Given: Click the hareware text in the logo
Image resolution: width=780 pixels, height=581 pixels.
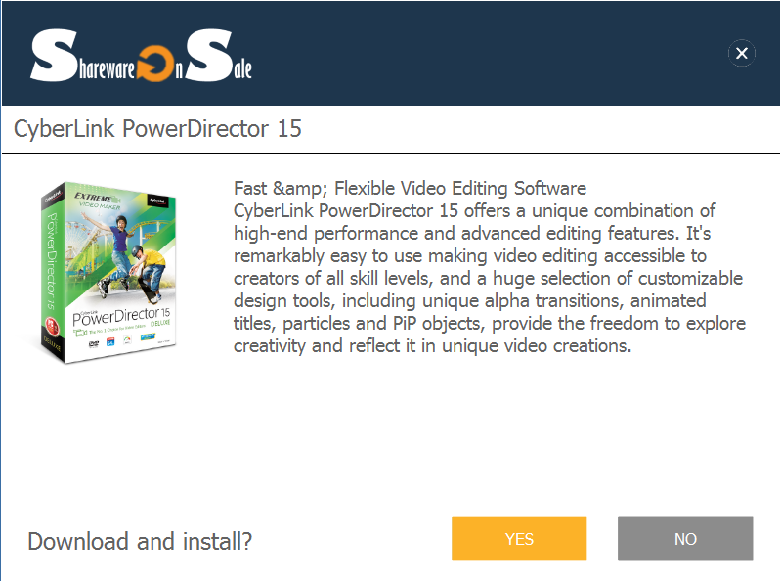Looking at the screenshot, I should click(107, 69).
